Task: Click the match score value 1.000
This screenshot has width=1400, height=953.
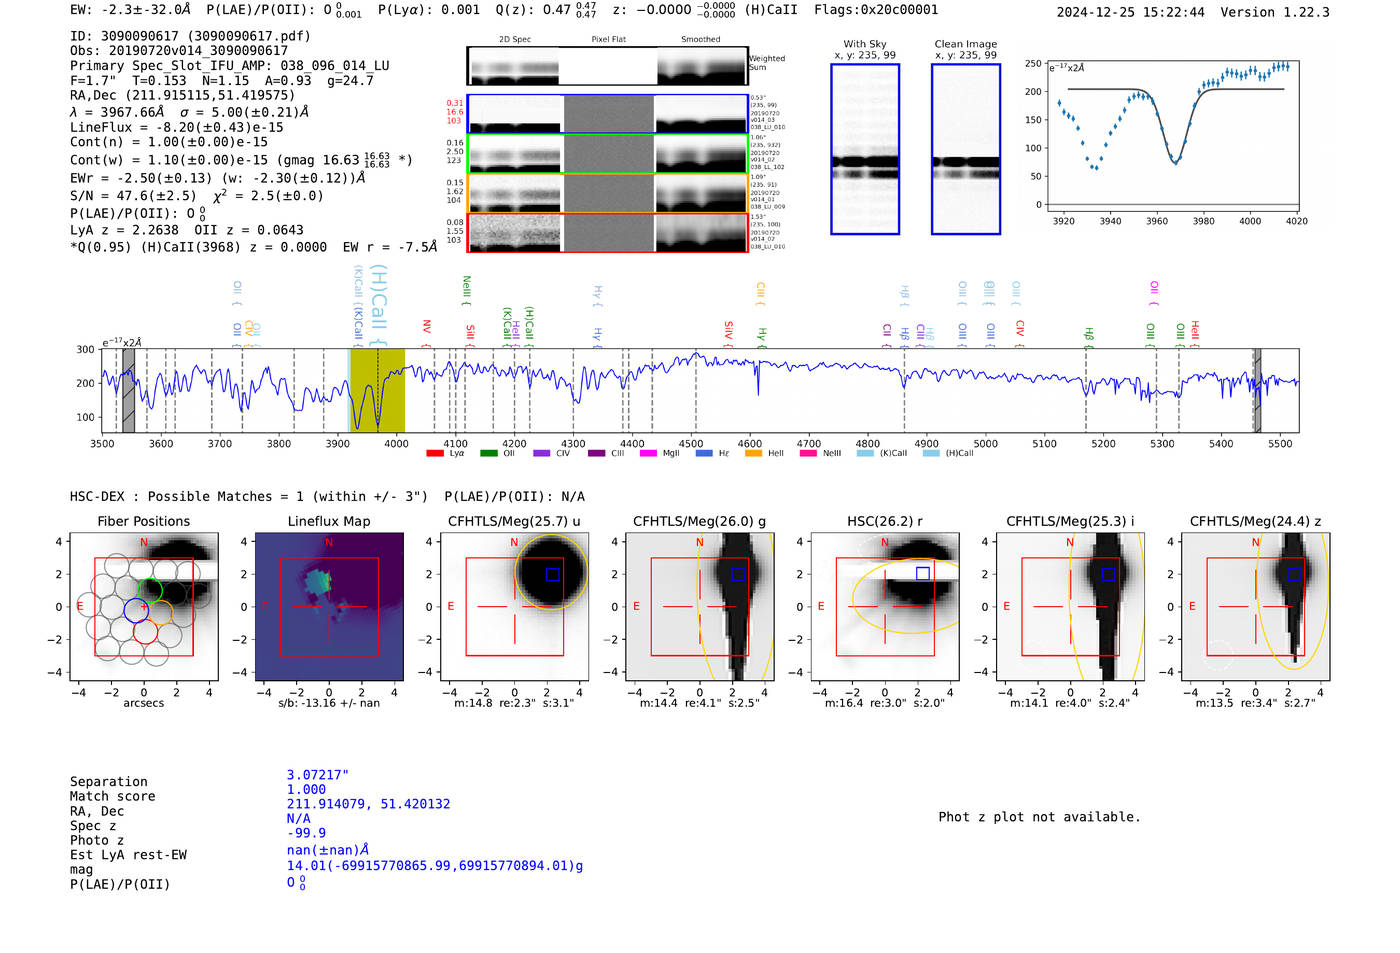Action: [x=306, y=790]
